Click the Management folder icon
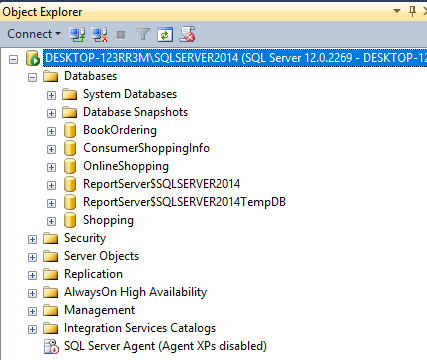 [x=51, y=310]
